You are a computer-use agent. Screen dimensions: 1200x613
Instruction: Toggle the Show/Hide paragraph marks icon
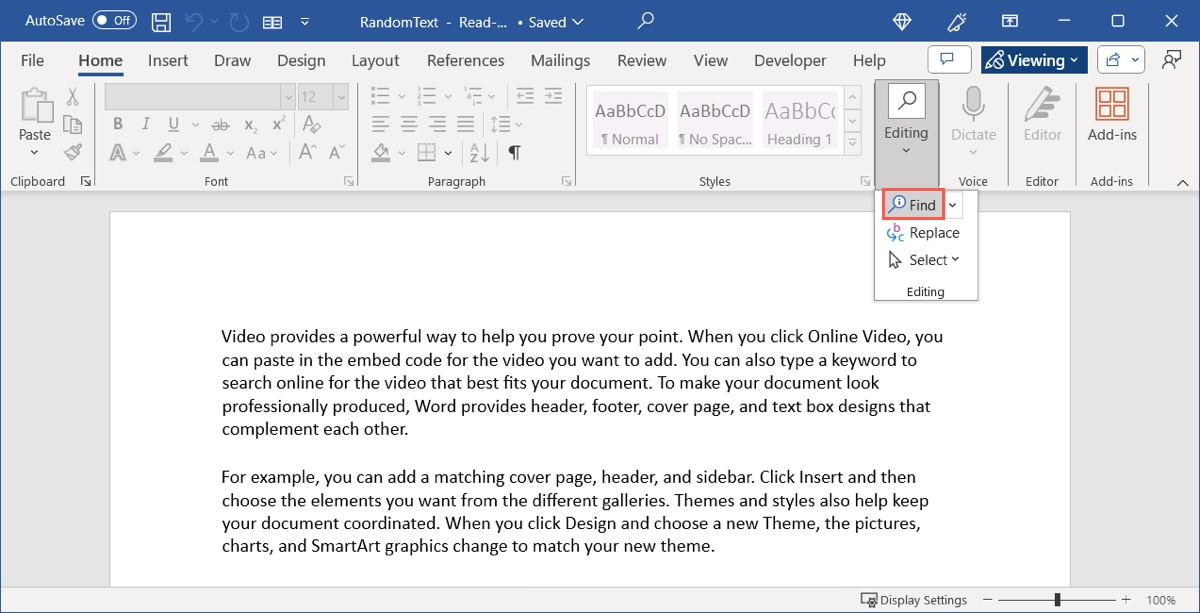click(x=516, y=152)
